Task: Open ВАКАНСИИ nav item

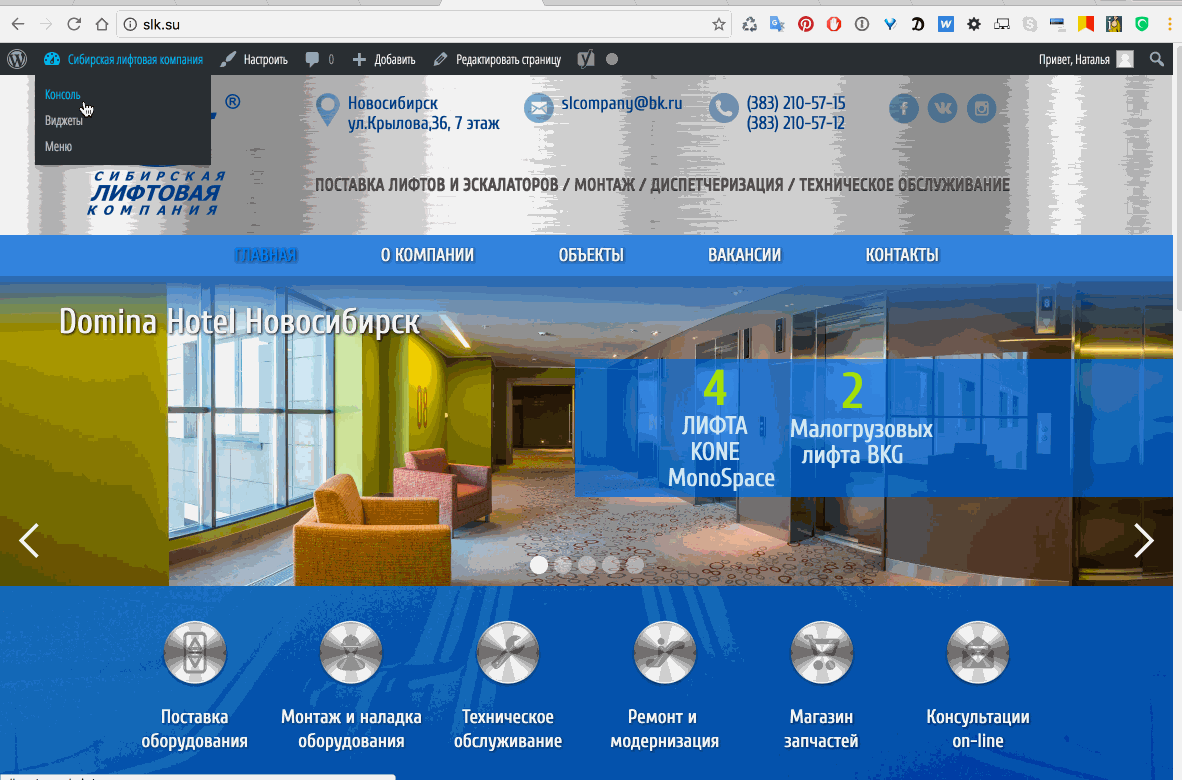Action: click(x=745, y=255)
